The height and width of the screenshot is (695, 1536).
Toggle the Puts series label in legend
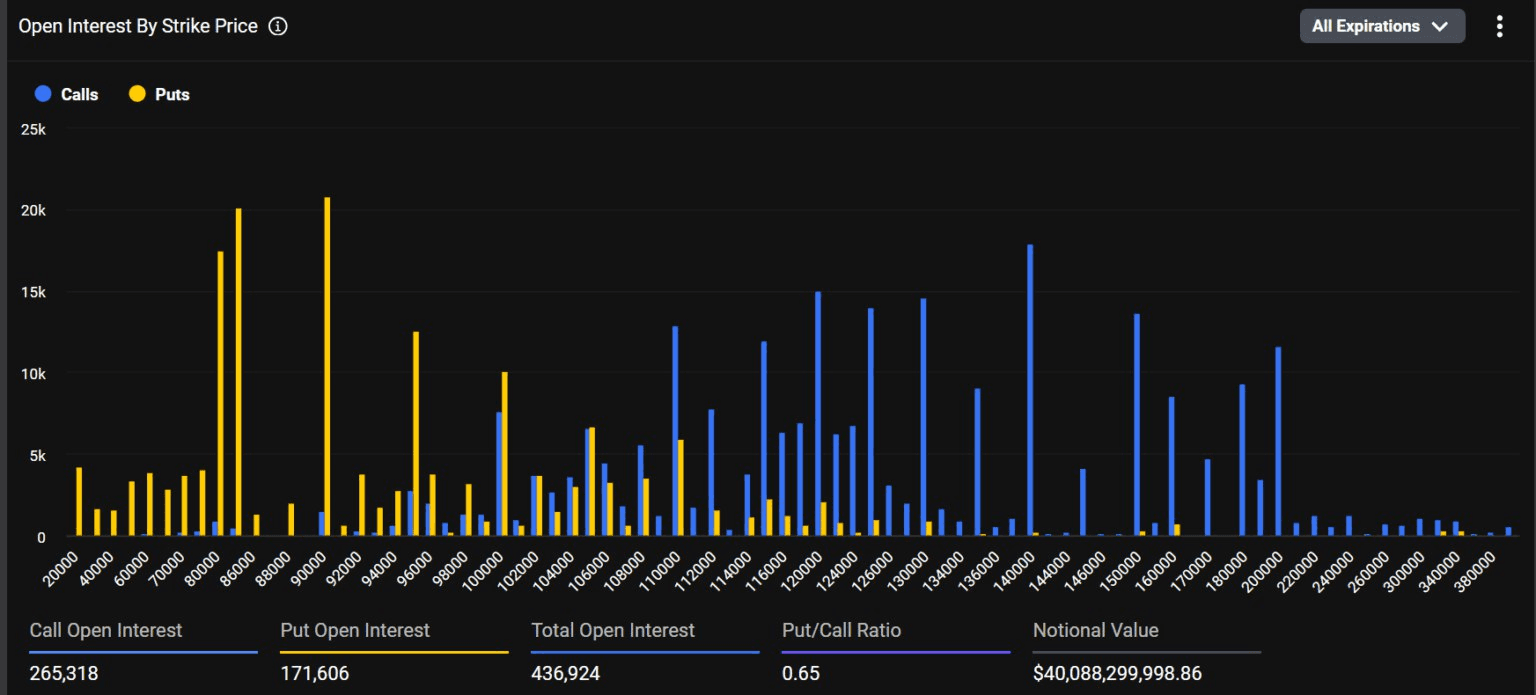point(172,94)
